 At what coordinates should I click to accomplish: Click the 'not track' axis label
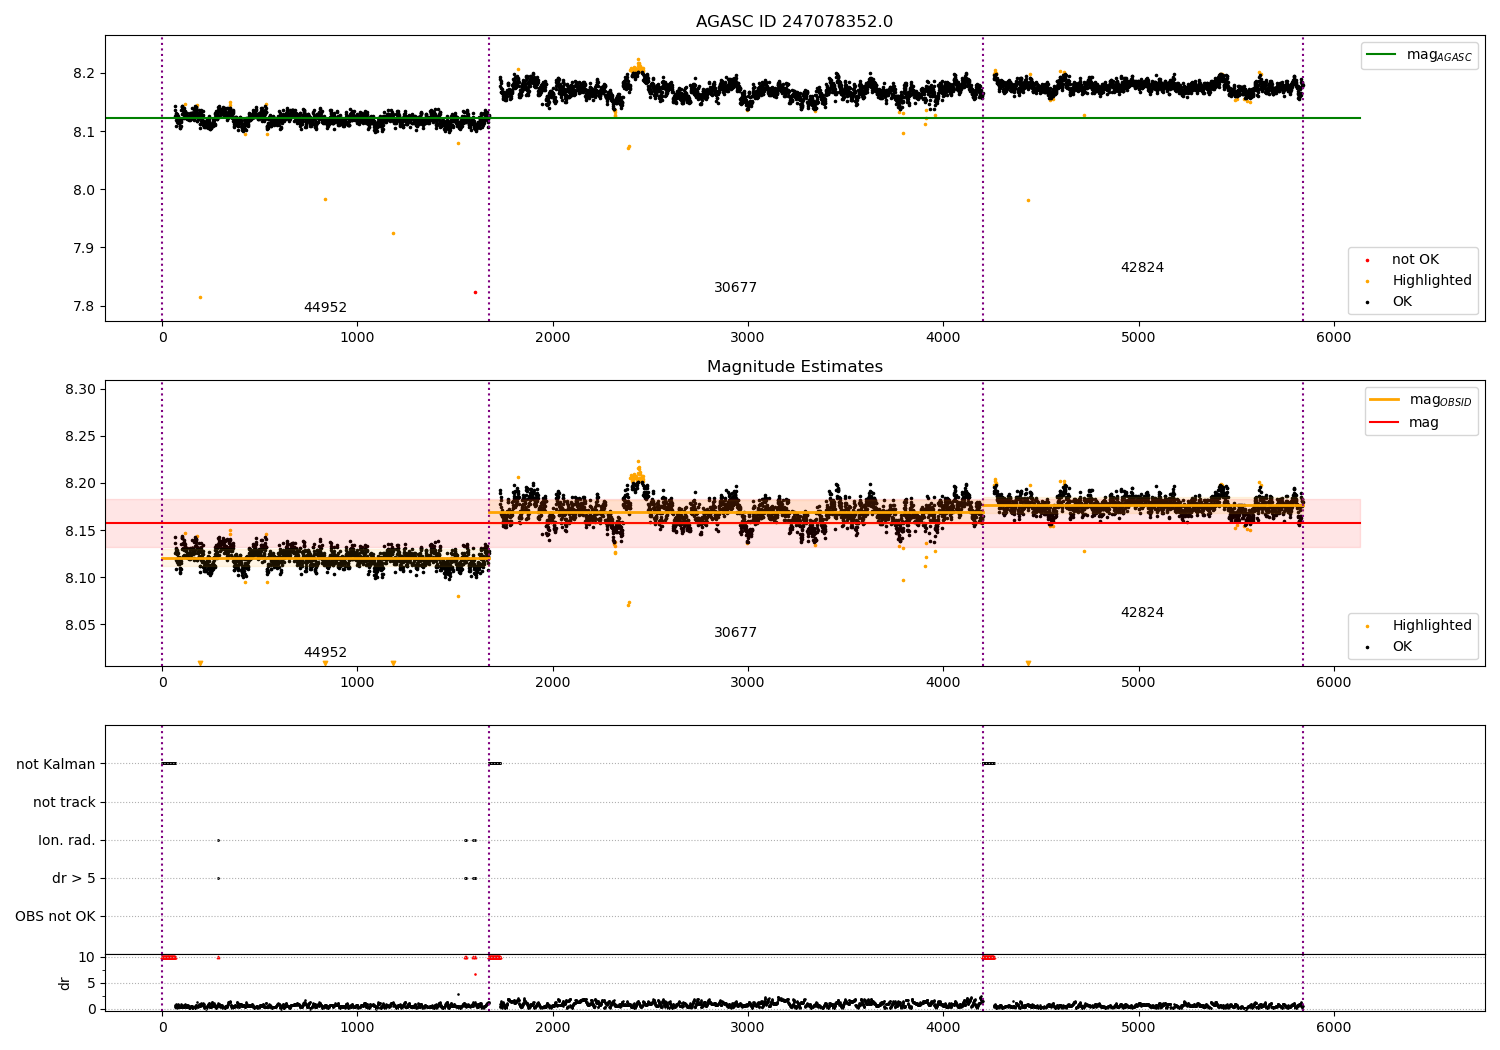coord(64,803)
